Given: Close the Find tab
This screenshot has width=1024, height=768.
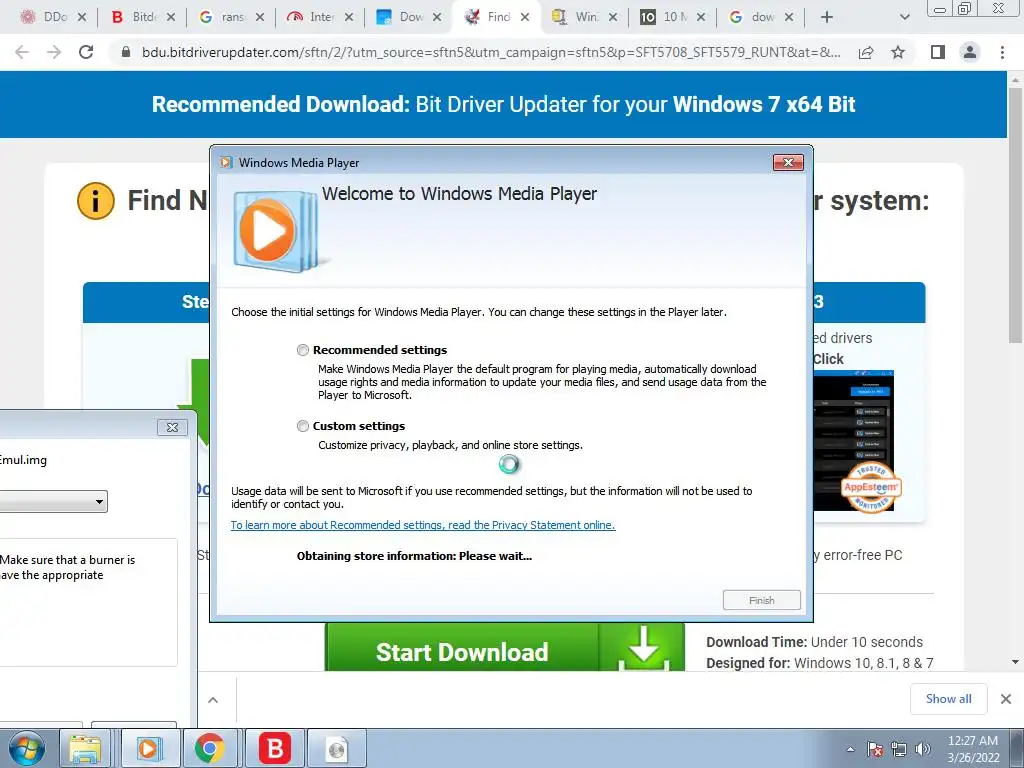Looking at the screenshot, I should [525, 17].
